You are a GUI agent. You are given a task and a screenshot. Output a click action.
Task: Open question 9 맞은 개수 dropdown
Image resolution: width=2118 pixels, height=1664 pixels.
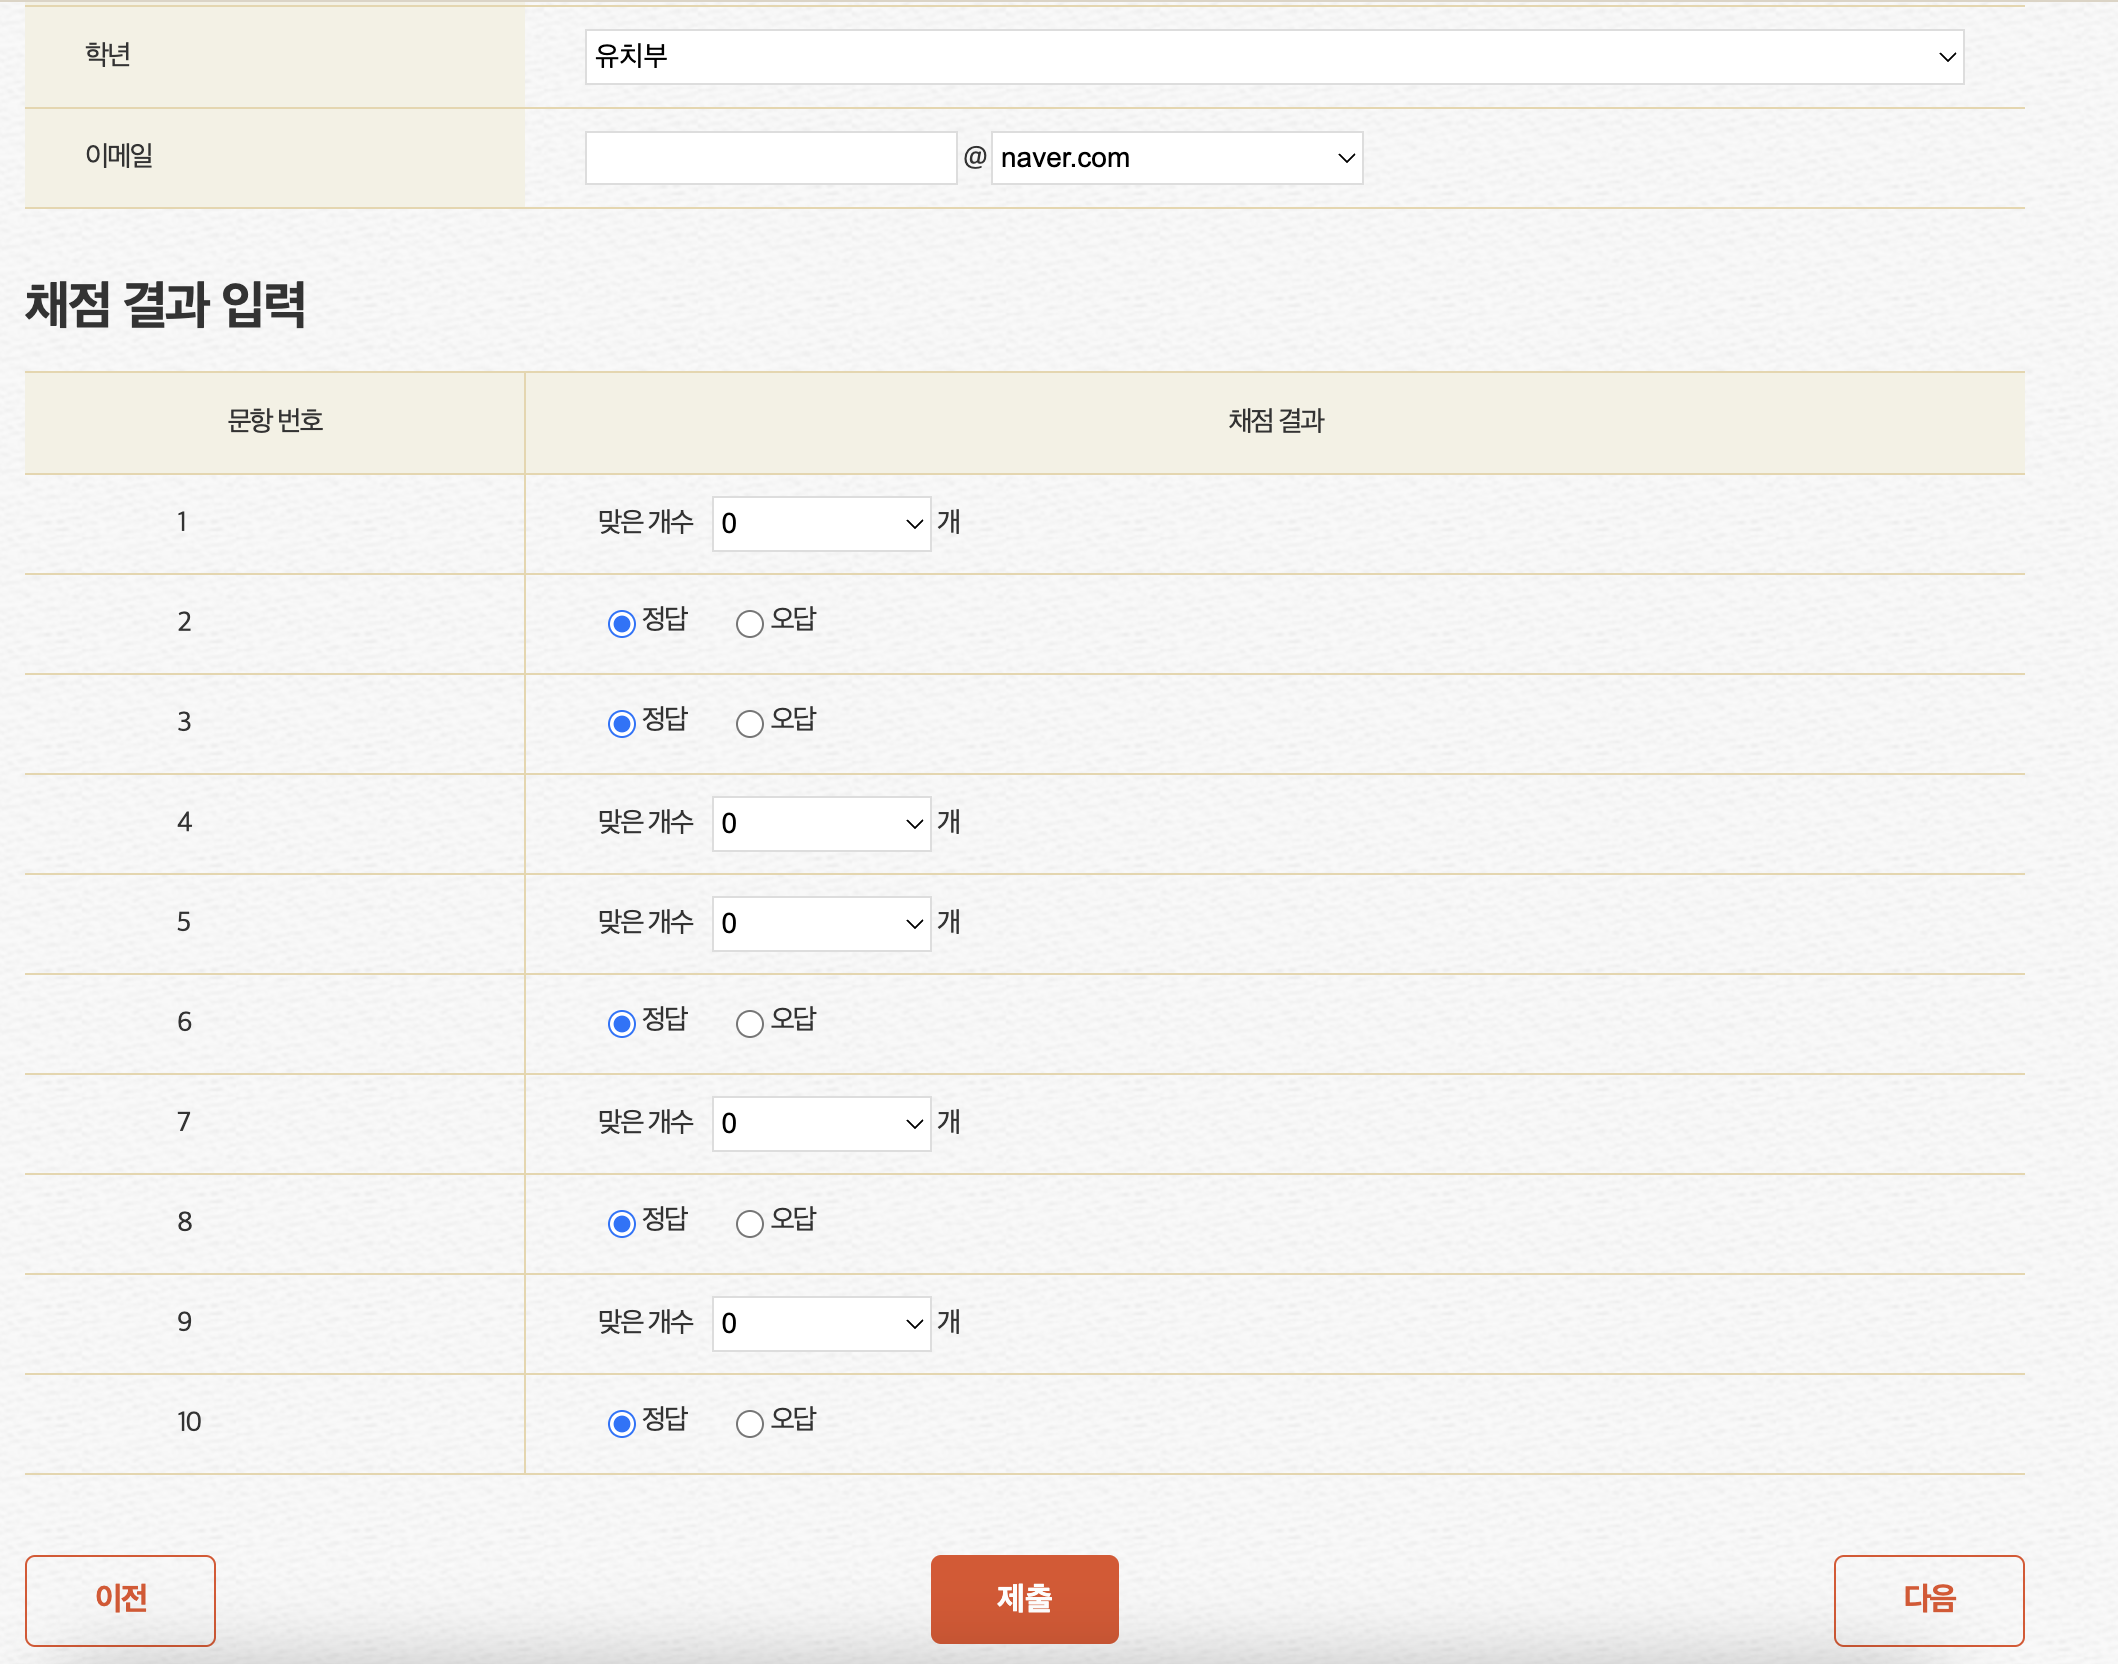[821, 1323]
